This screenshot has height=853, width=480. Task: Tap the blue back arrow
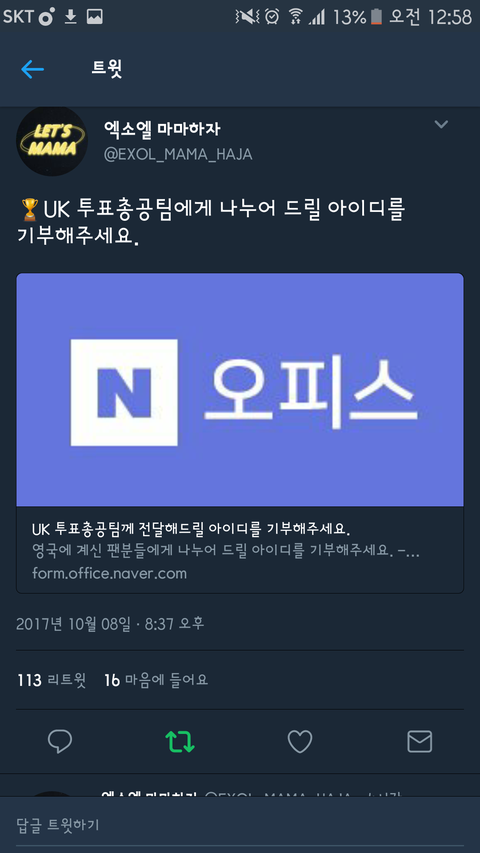[32, 69]
